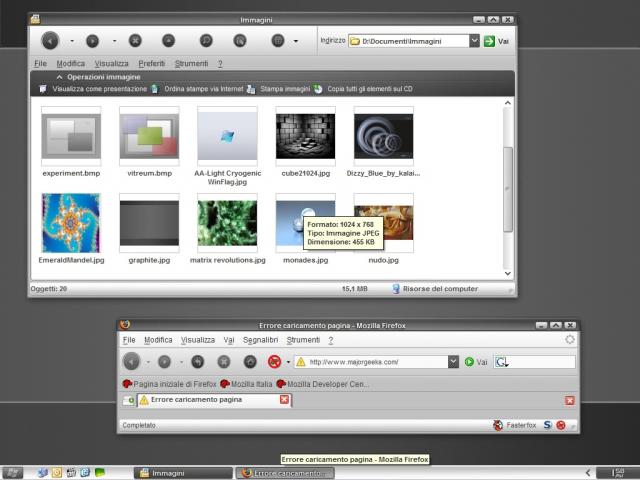The width and height of the screenshot is (640, 480).
Task: Click the Vai go button in Firefox
Action: point(476,362)
